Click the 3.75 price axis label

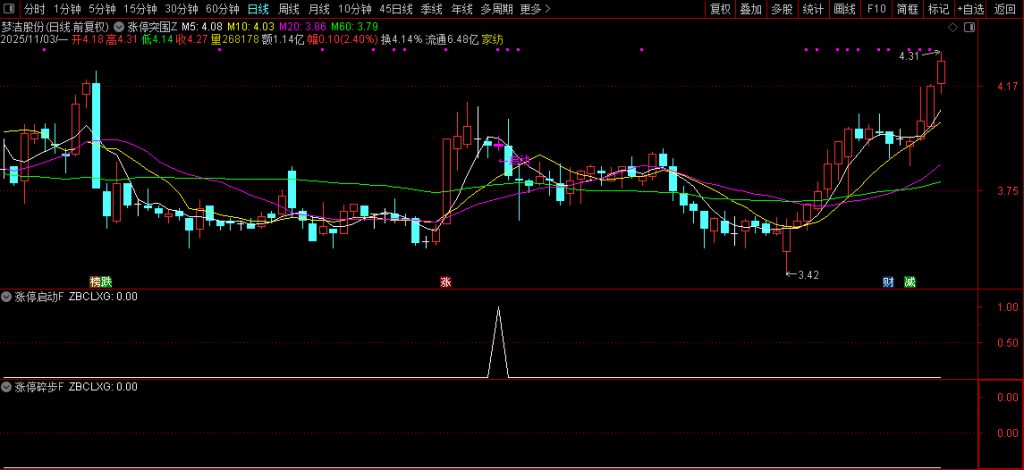coord(1008,191)
